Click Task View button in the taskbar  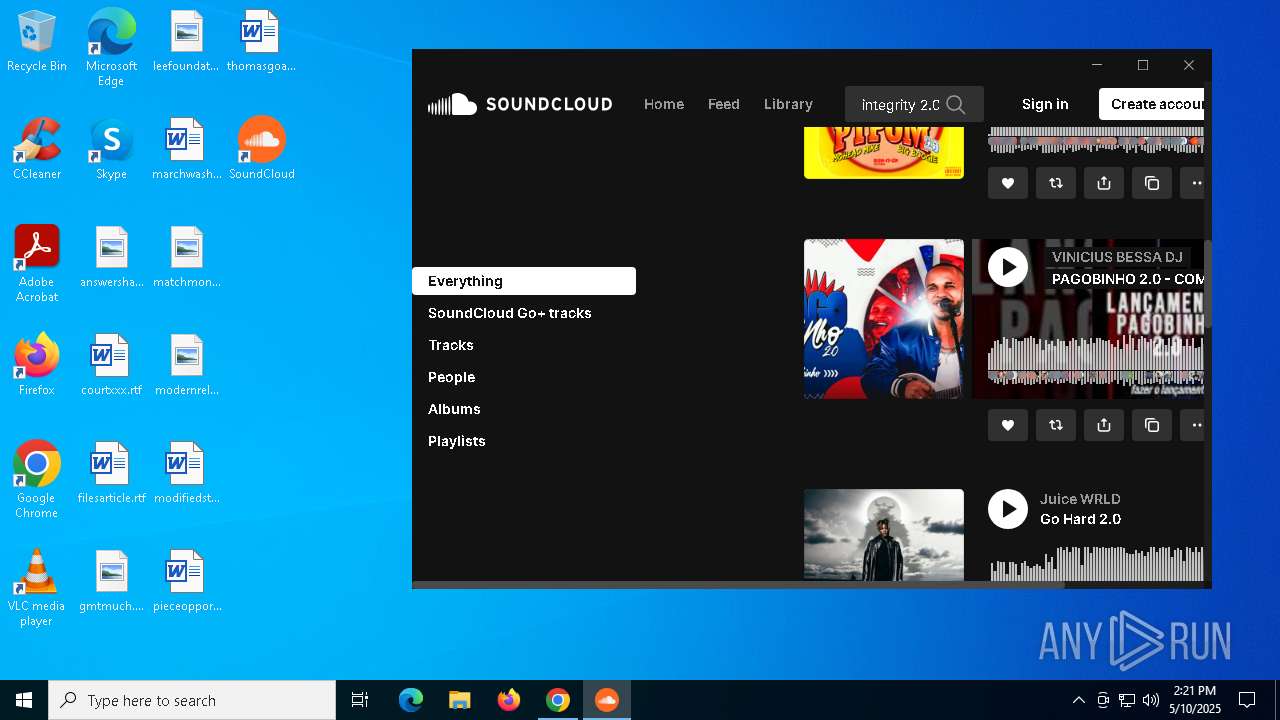tap(360, 700)
